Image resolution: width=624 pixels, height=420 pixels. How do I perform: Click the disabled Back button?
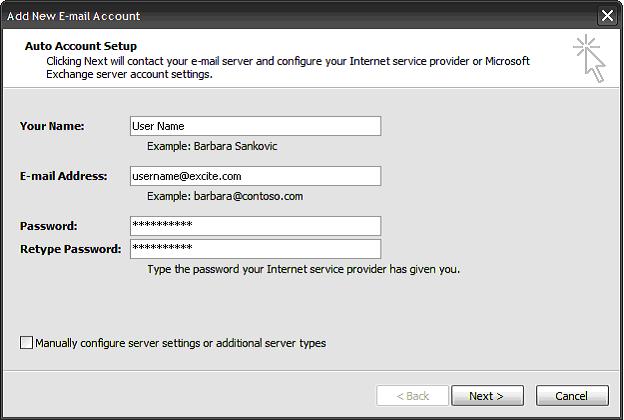(x=412, y=396)
